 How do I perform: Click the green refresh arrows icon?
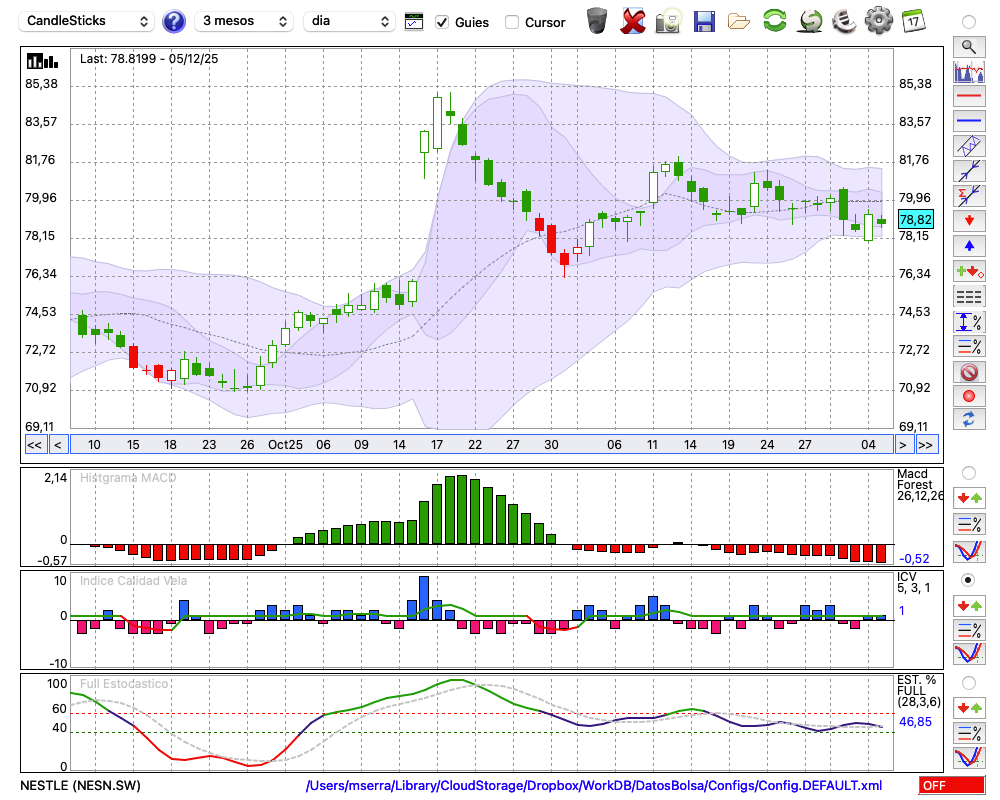click(774, 21)
